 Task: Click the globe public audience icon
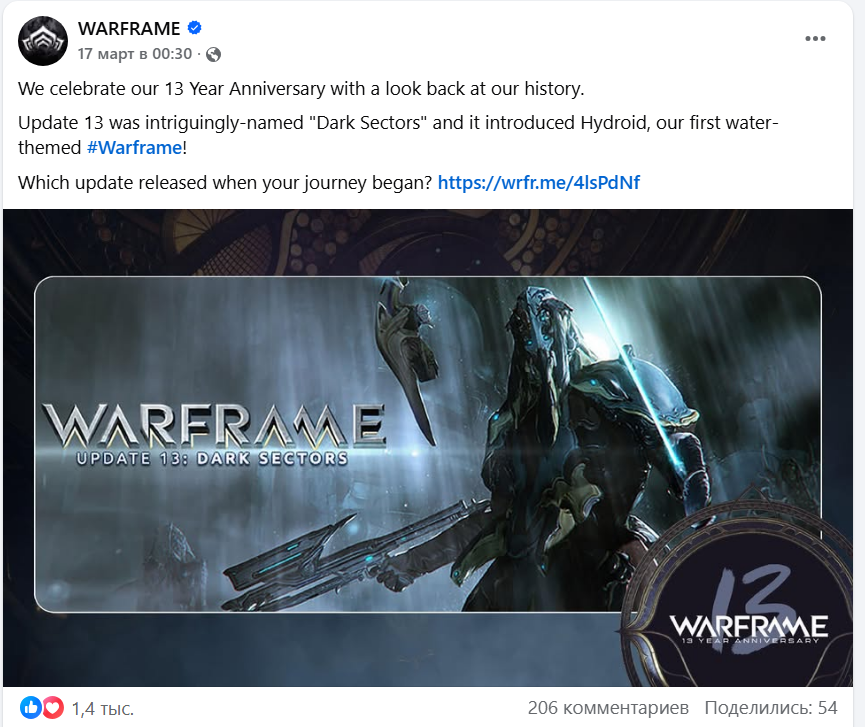213,54
